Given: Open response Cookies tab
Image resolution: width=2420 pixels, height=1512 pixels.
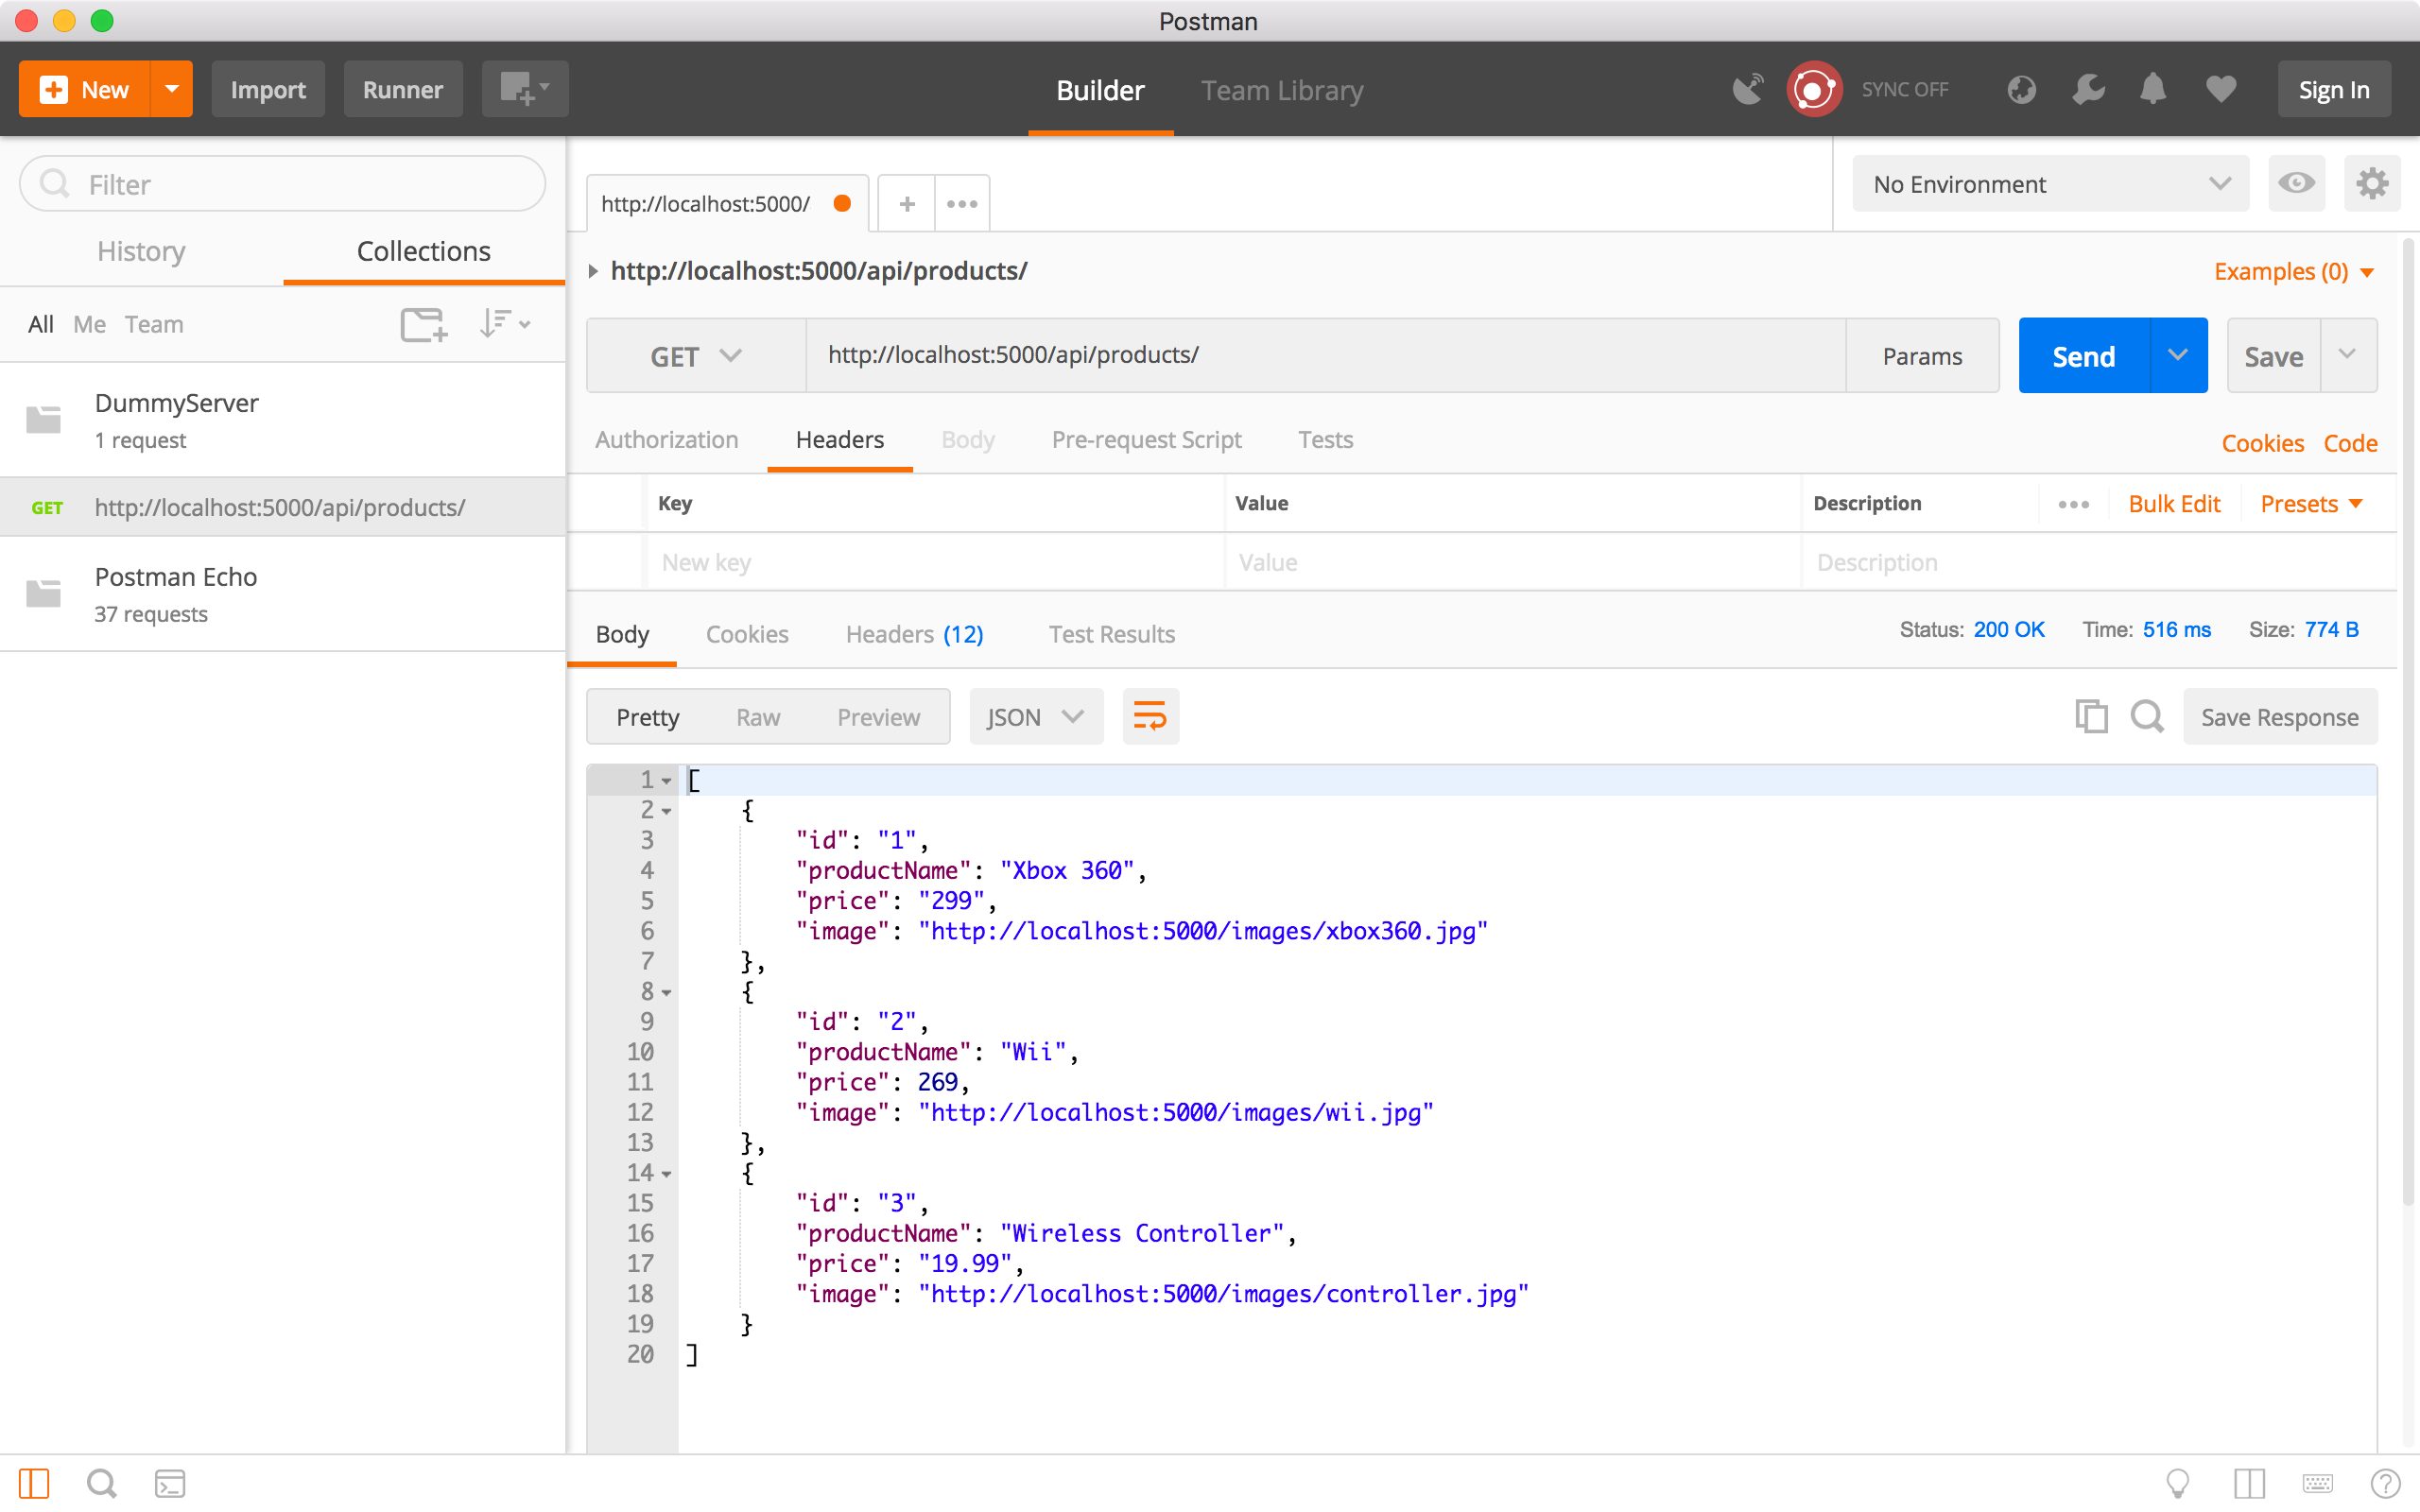Looking at the screenshot, I should pyautogui.click(x=746, y=634).
